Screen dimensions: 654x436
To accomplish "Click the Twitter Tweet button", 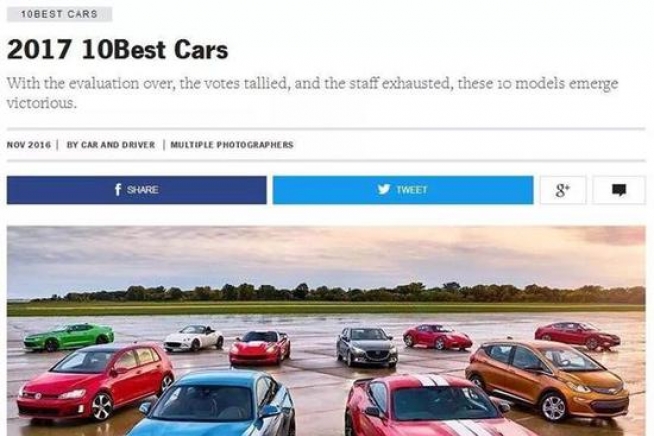I will click(403, 190).
